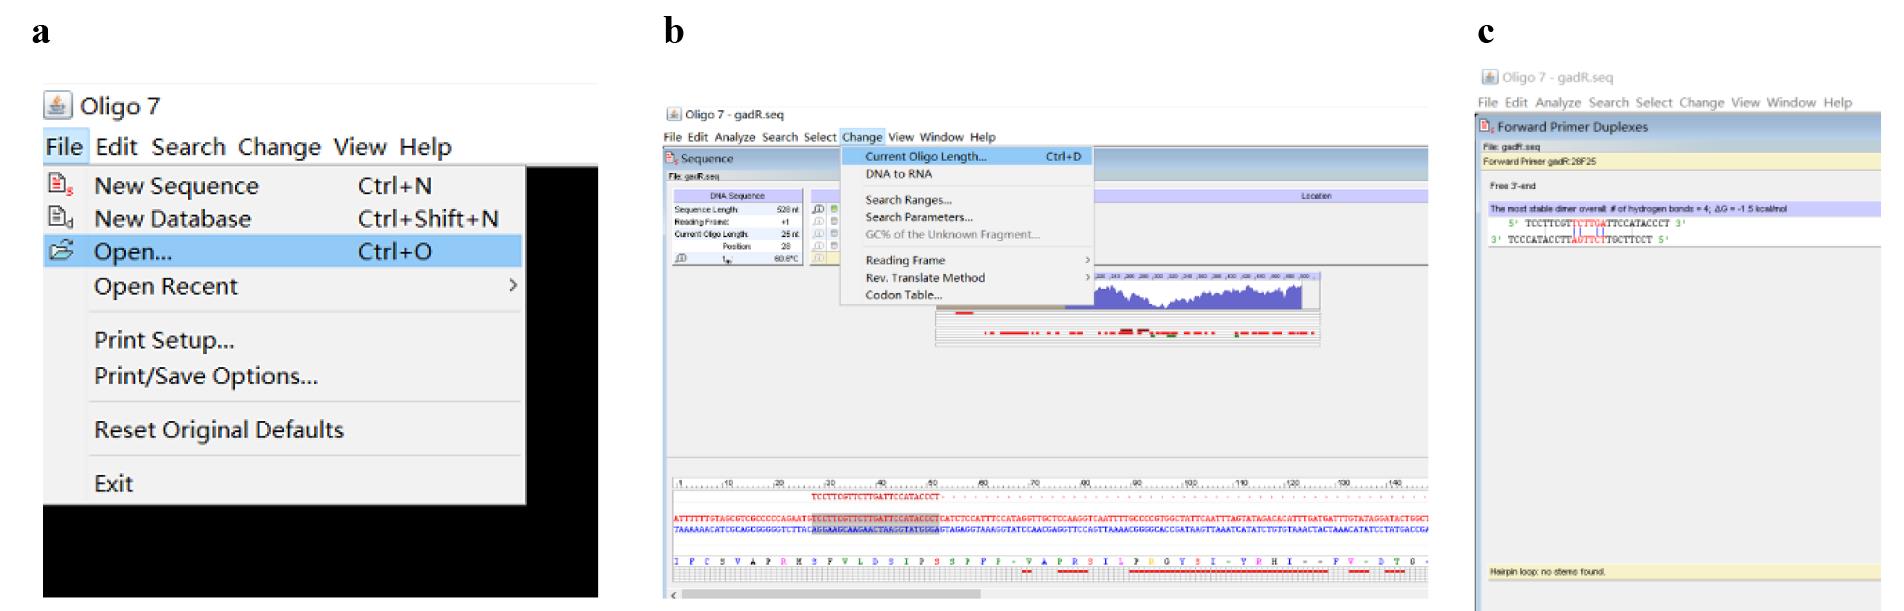Click the Sequence Length row in the table
Screen dimensions: 1904x611
[737, 210]
